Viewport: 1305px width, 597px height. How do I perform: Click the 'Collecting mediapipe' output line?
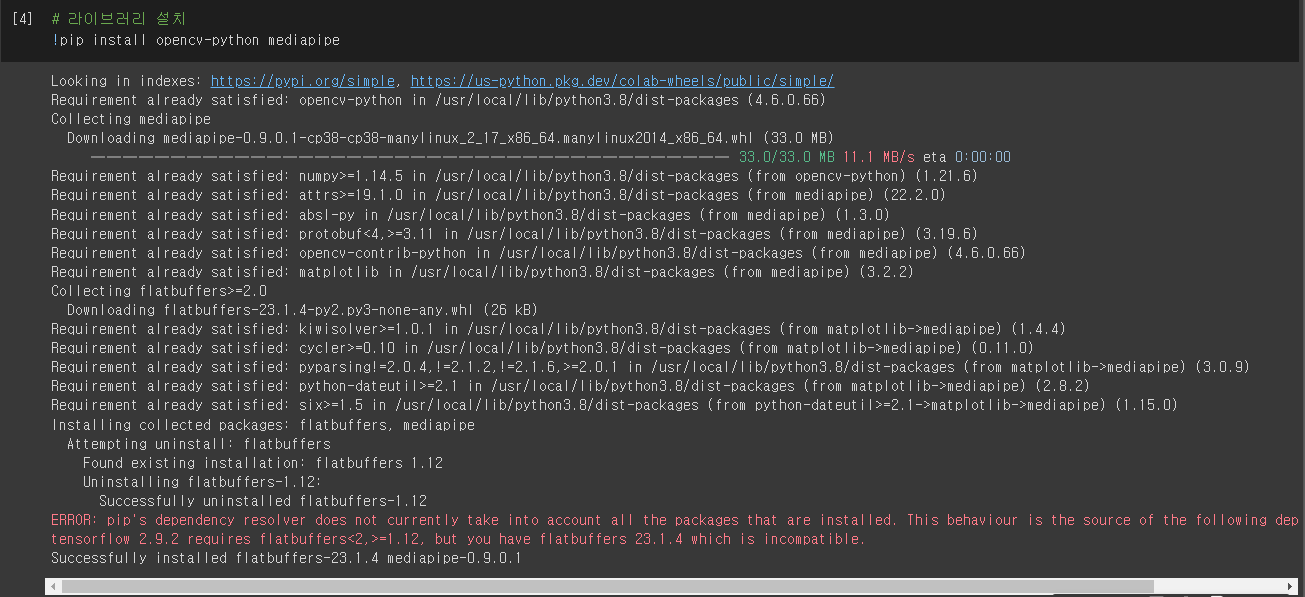click(x=131, y=119)
